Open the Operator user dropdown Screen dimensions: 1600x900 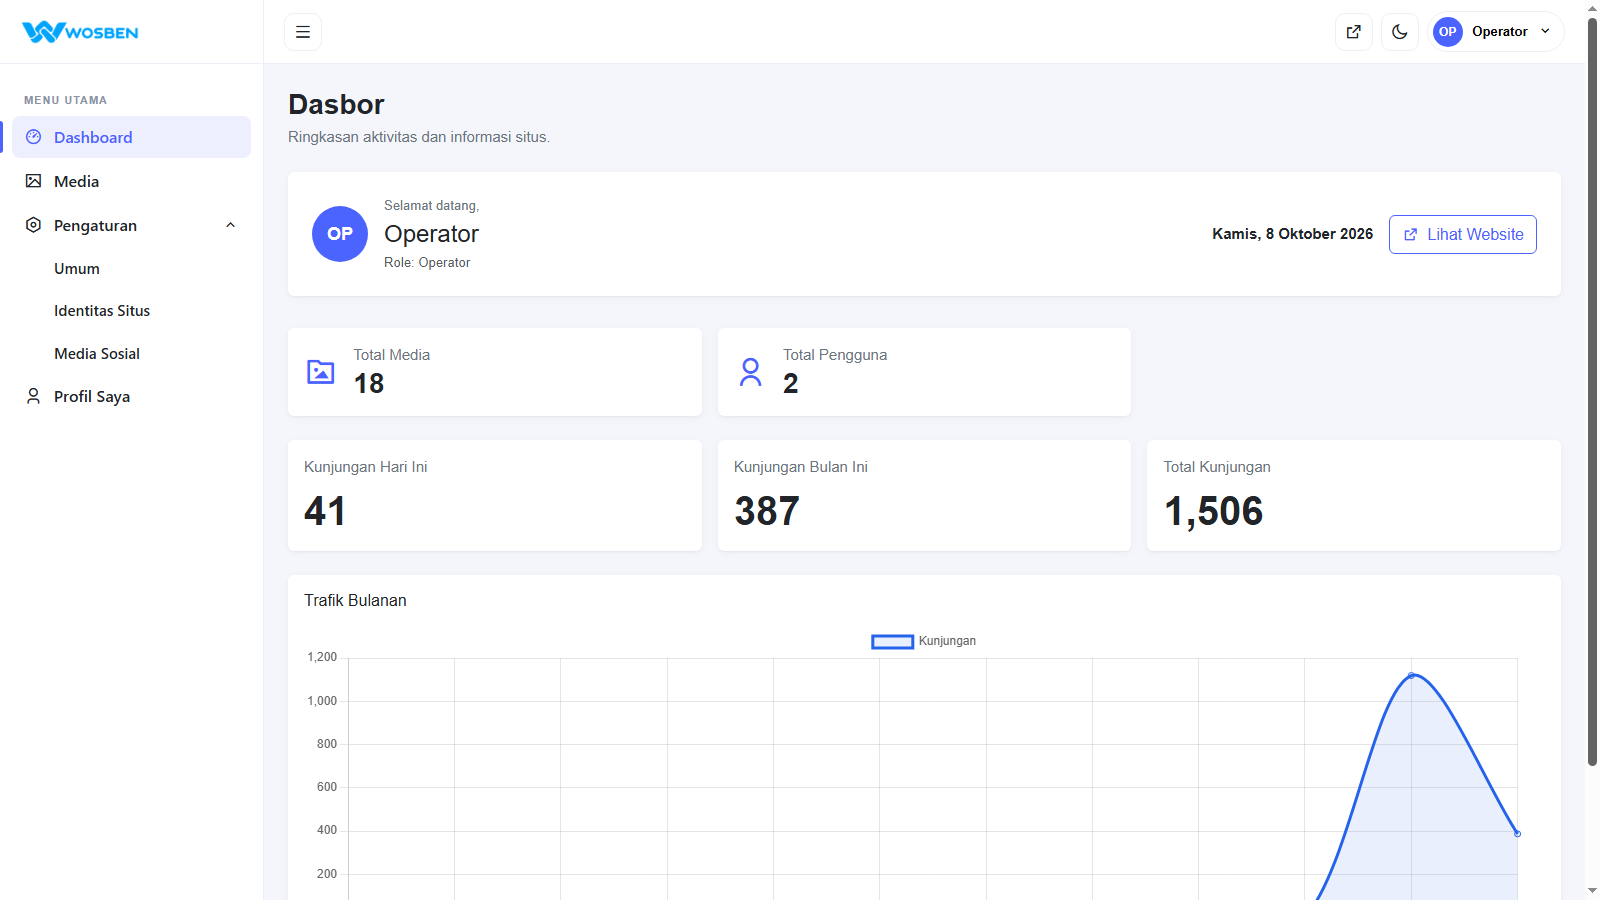(1498, 32)
